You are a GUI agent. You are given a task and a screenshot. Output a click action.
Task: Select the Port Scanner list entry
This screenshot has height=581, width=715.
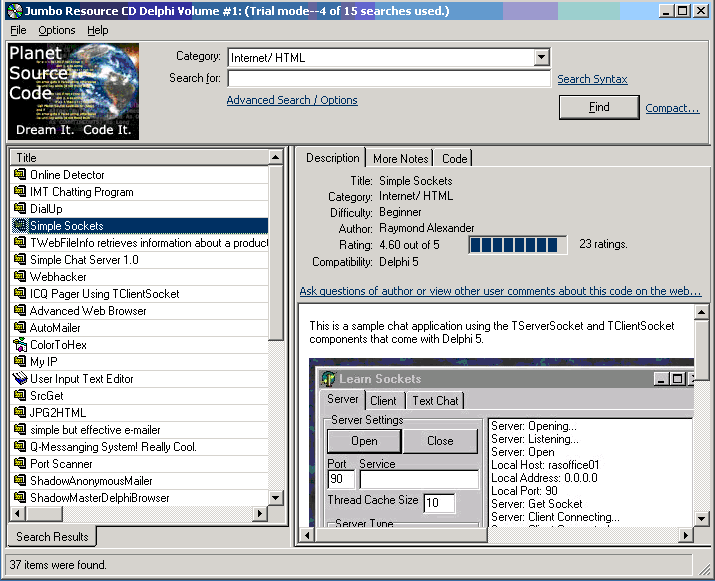point(139,463)
